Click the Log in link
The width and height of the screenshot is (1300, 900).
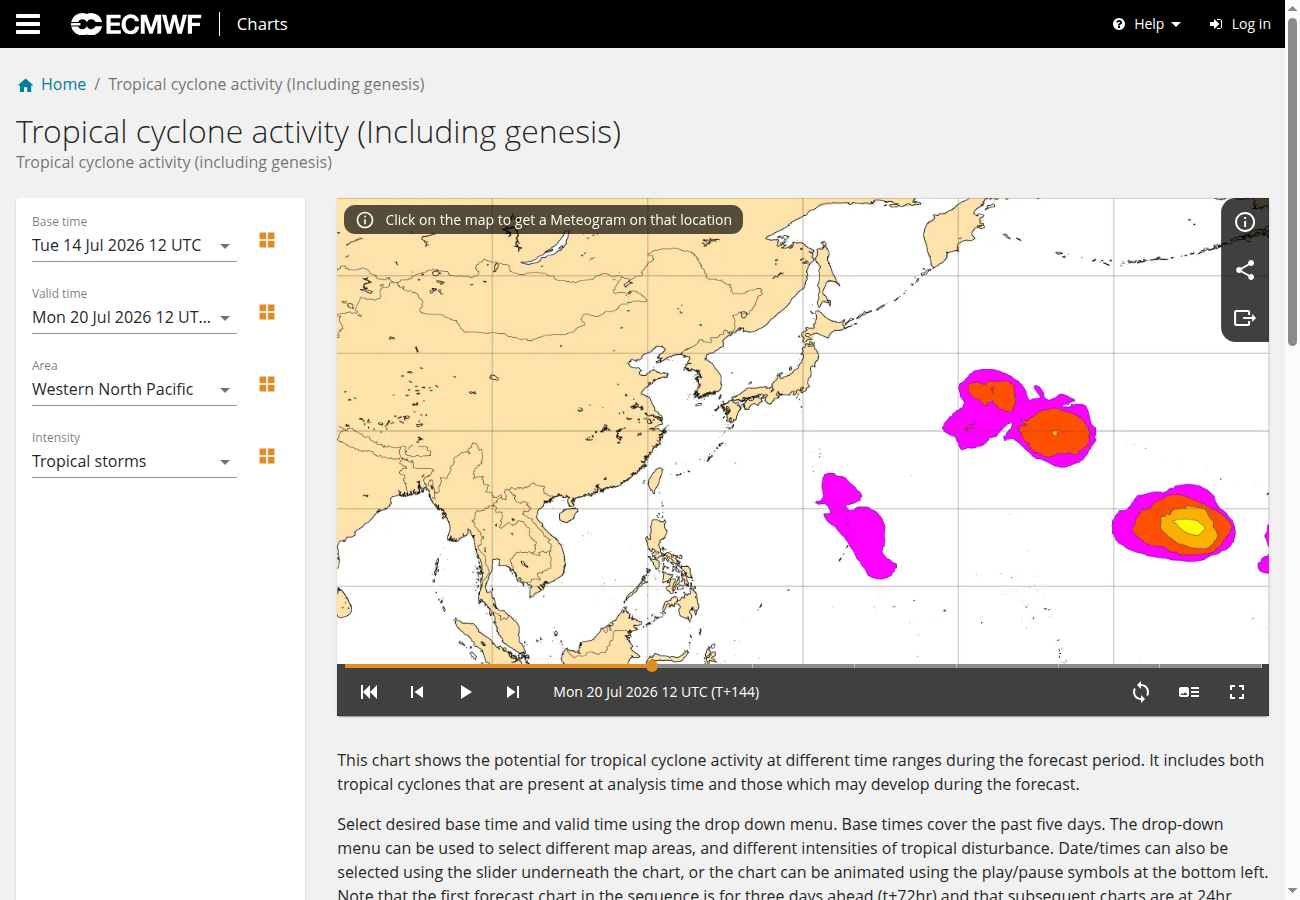1240,24
